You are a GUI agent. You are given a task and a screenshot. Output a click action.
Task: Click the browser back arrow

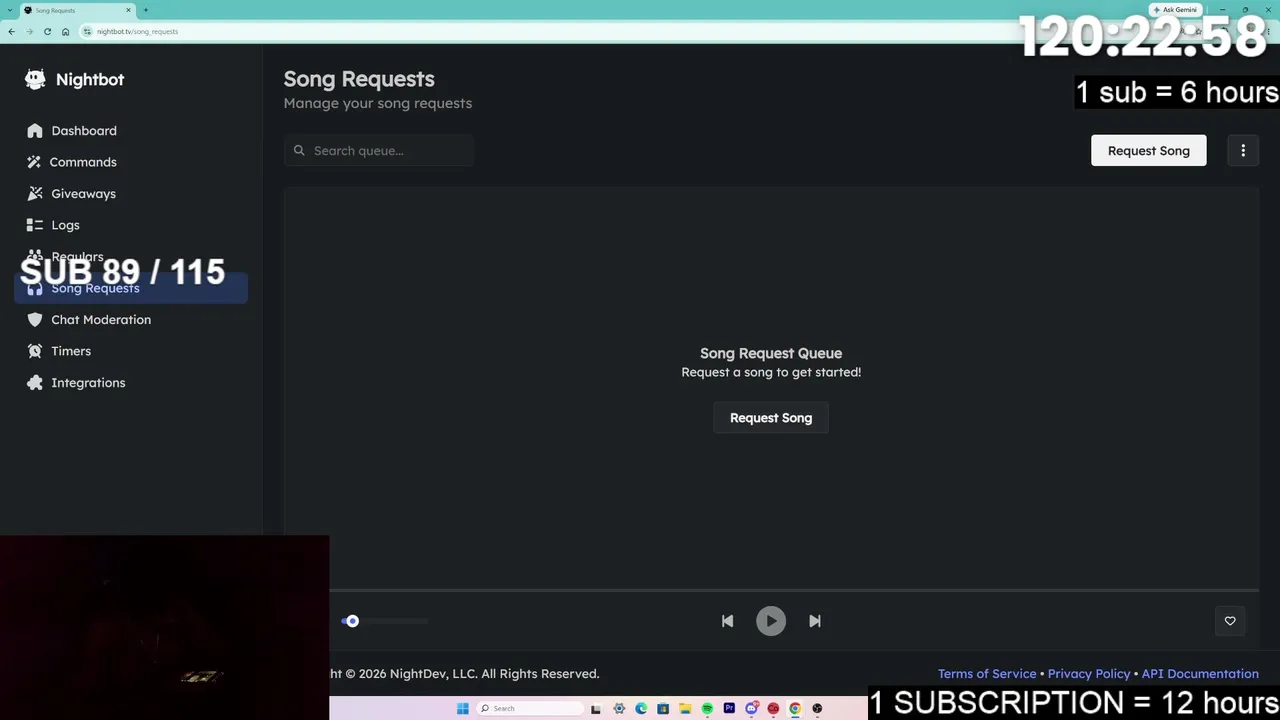tap(11, 31)
